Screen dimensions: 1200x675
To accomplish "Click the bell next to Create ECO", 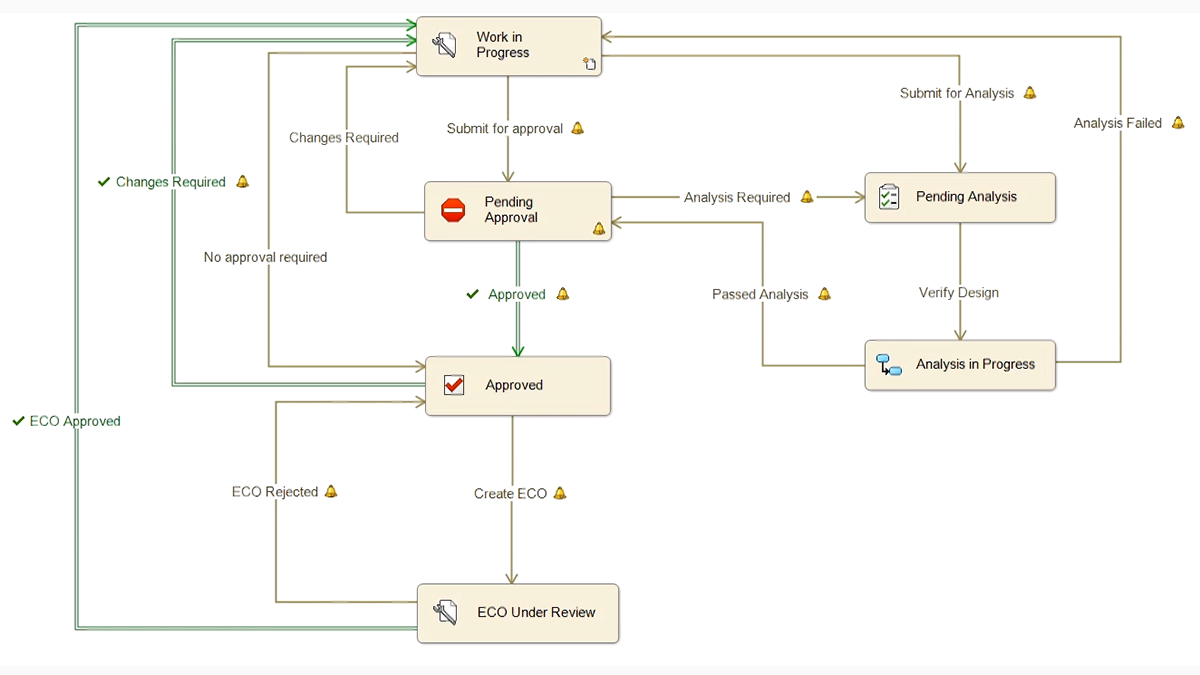I will (x=560, y=493).
